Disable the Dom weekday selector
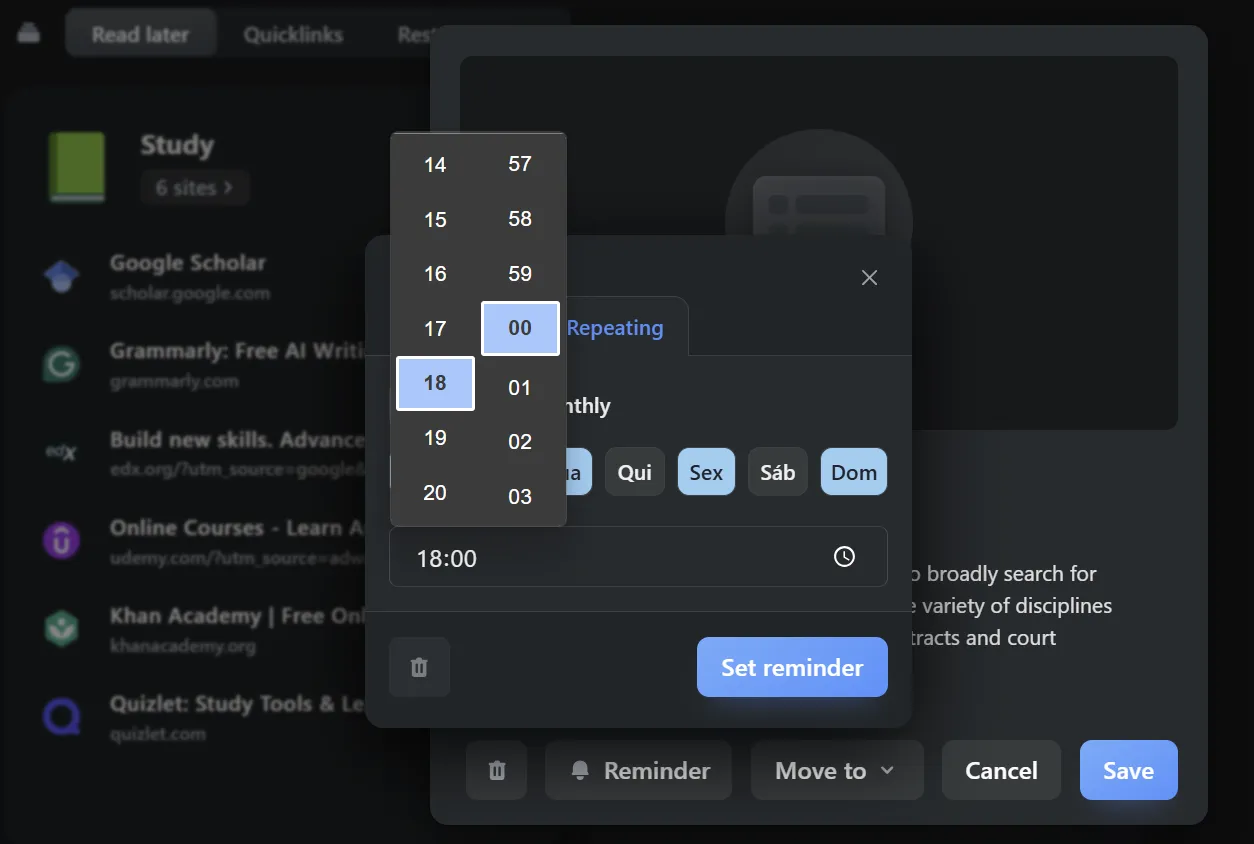1254x844 pixels. coord(853,471)
